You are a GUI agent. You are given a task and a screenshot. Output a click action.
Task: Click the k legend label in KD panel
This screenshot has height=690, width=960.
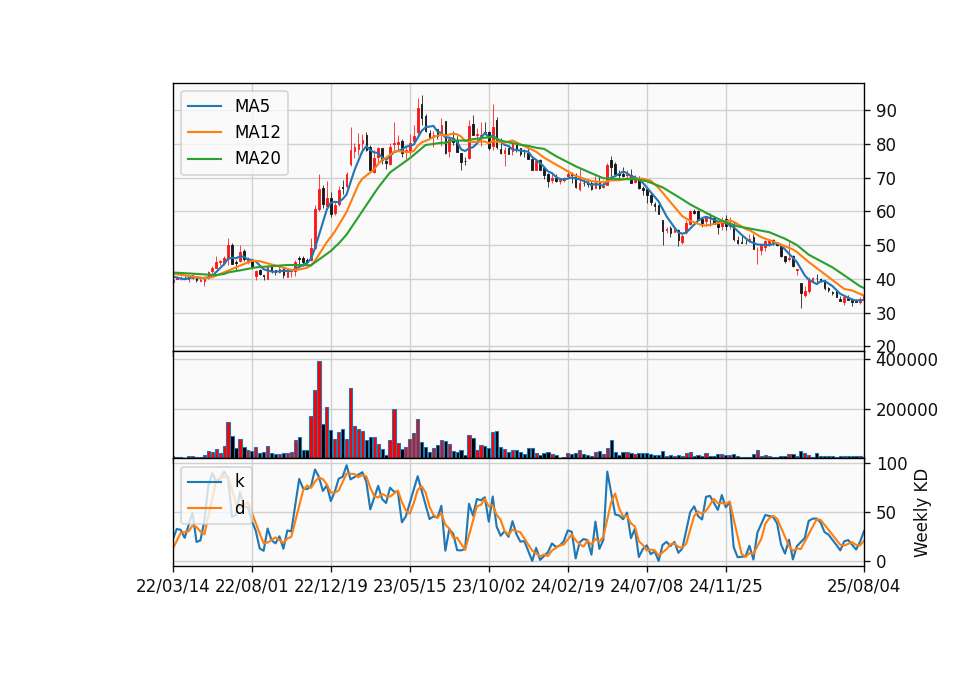click(239, 481)
